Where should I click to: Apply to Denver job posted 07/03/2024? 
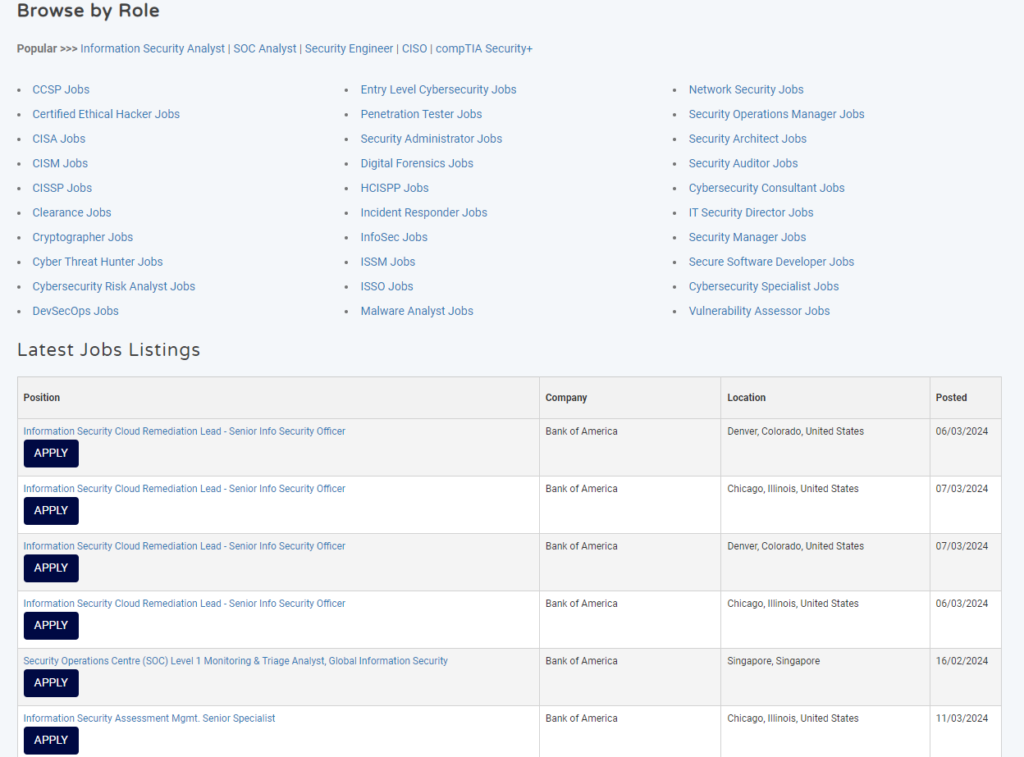51,568
